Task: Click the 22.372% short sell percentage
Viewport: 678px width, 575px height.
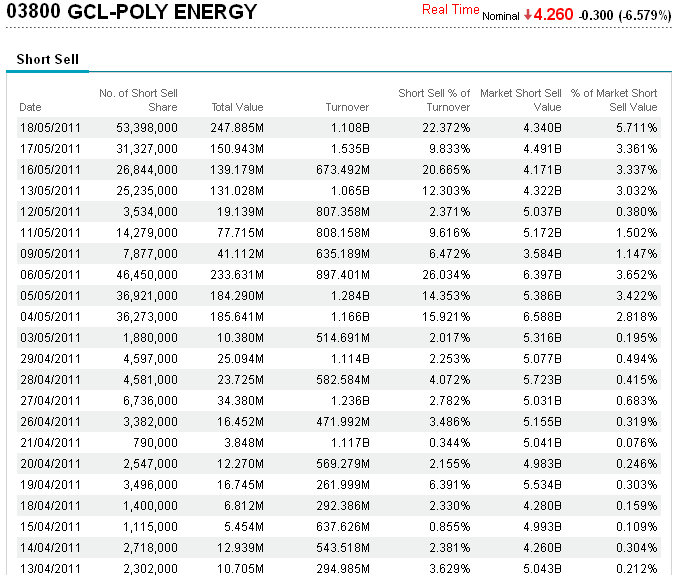Action: point(446,128)
